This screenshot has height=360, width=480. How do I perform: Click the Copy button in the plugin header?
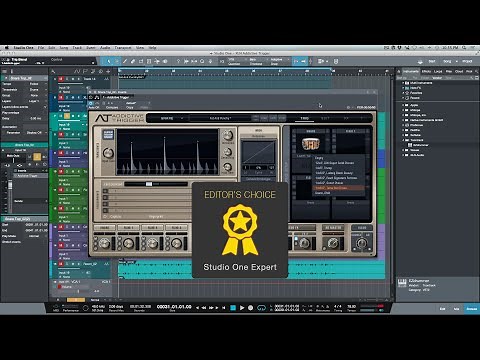130,107
